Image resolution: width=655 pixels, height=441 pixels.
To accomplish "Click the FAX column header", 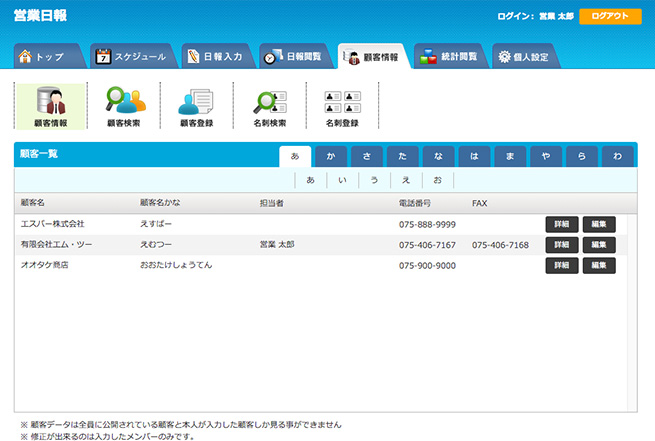I will point(479,203).
